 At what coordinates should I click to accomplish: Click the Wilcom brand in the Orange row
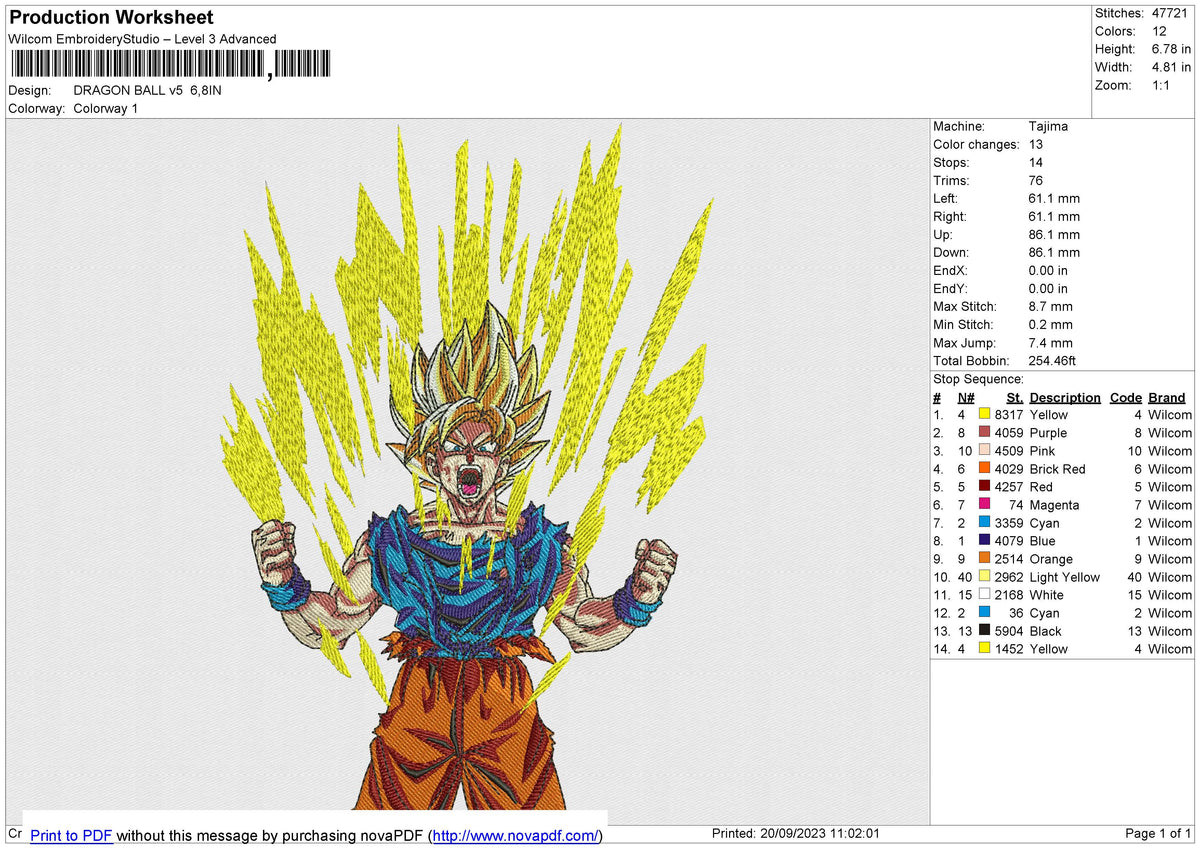click(1170, 559)
